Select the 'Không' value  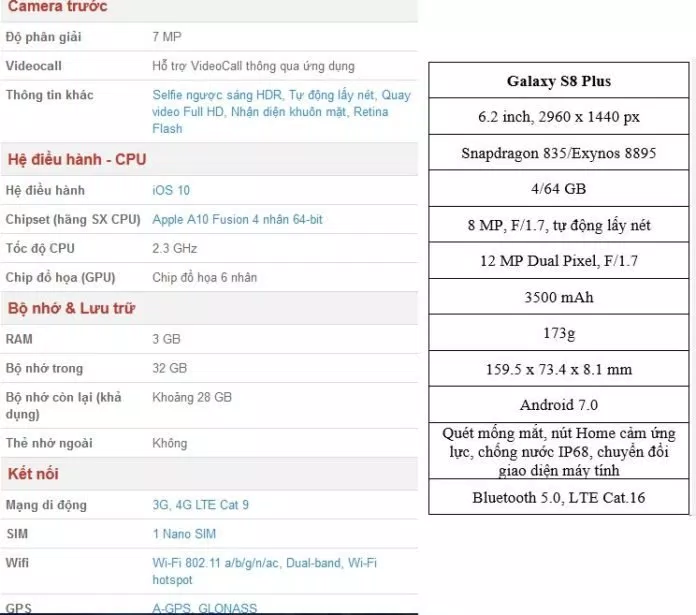(170, 443)
